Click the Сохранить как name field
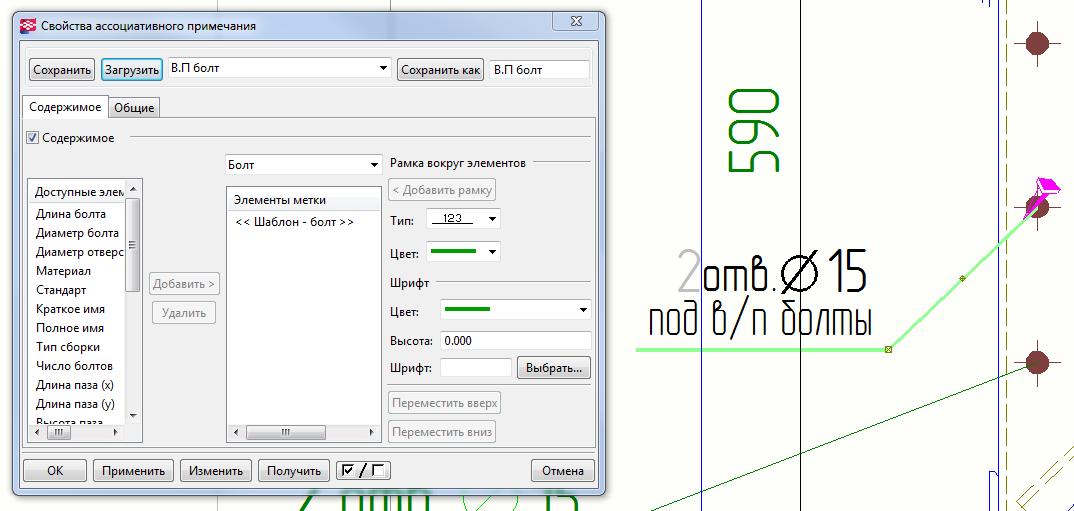The image size is (1074, 511). [540, 70]
